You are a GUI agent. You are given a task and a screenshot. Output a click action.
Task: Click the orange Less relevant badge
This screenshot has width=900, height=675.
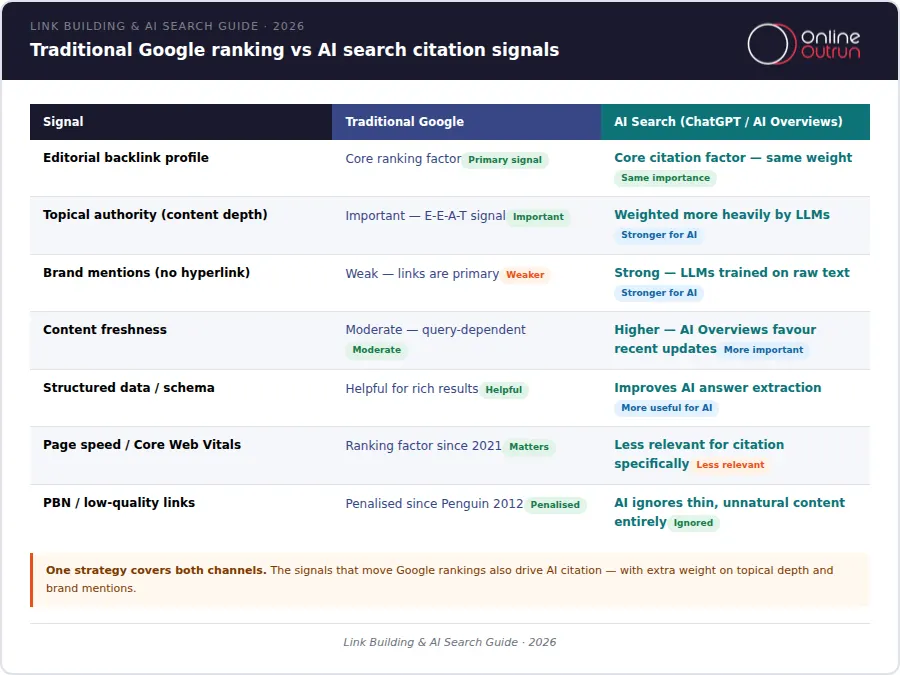point(730,465)
